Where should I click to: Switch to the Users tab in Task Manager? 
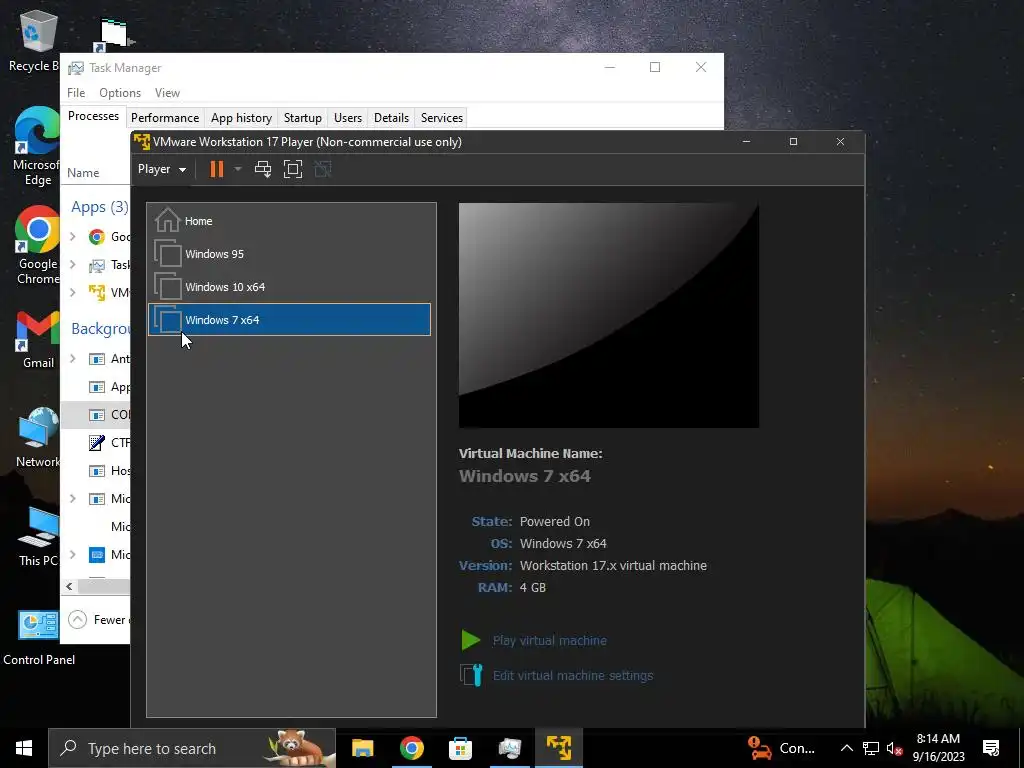pyautogui.click(x=347, y=118)
